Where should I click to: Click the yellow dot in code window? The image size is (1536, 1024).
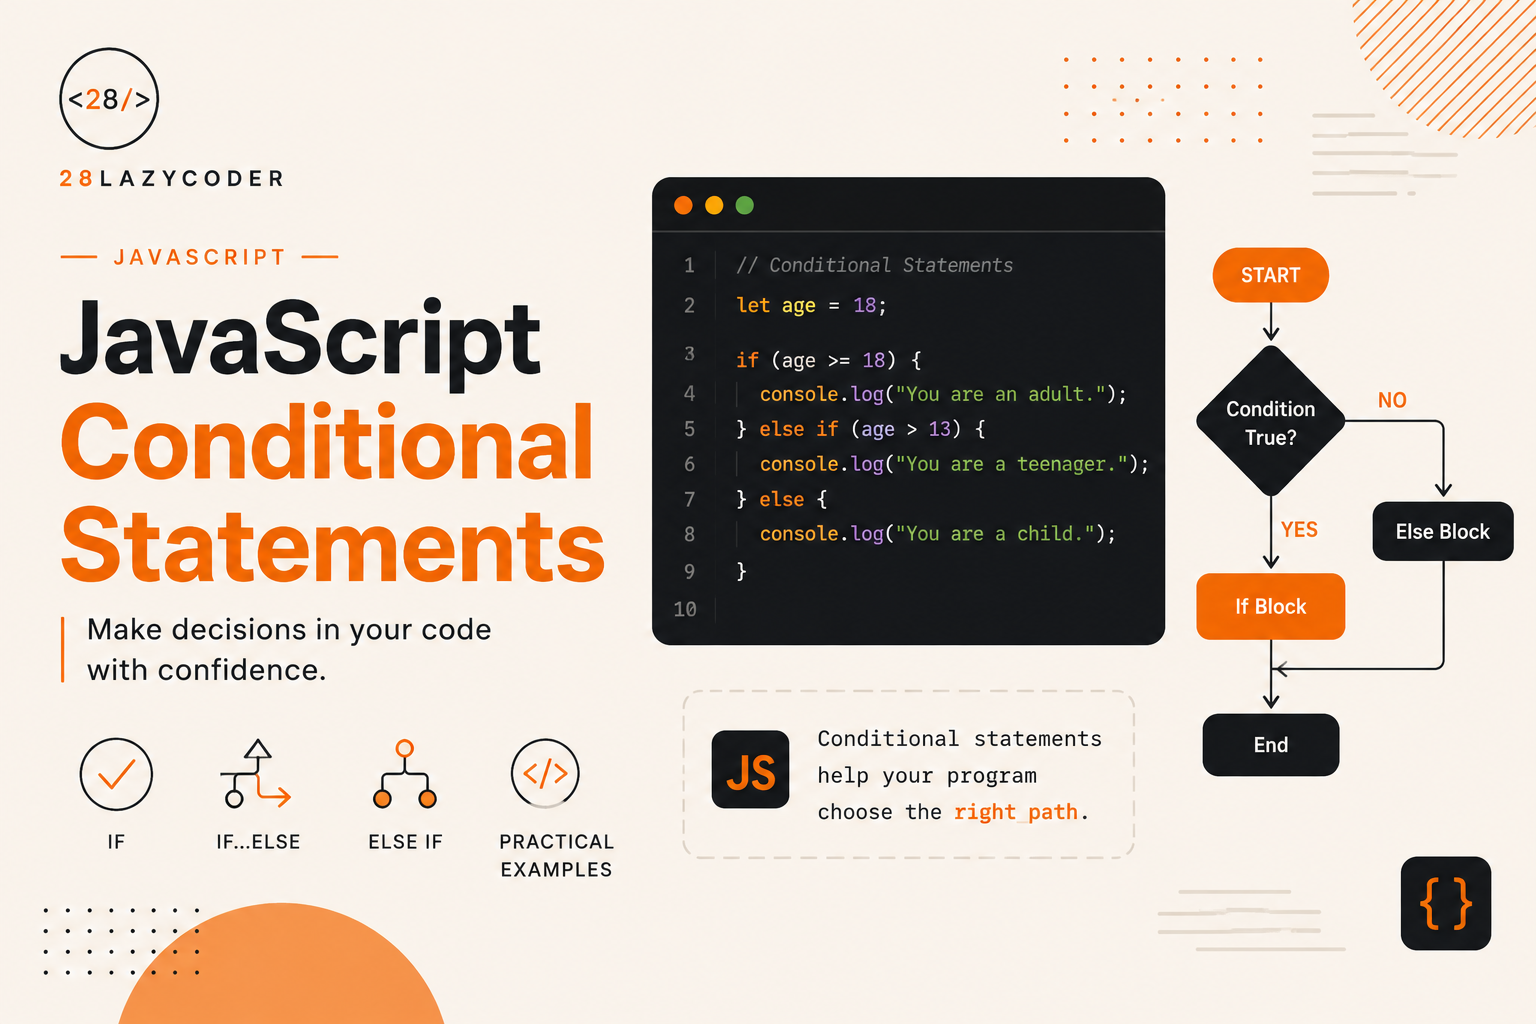coord(714,205)
